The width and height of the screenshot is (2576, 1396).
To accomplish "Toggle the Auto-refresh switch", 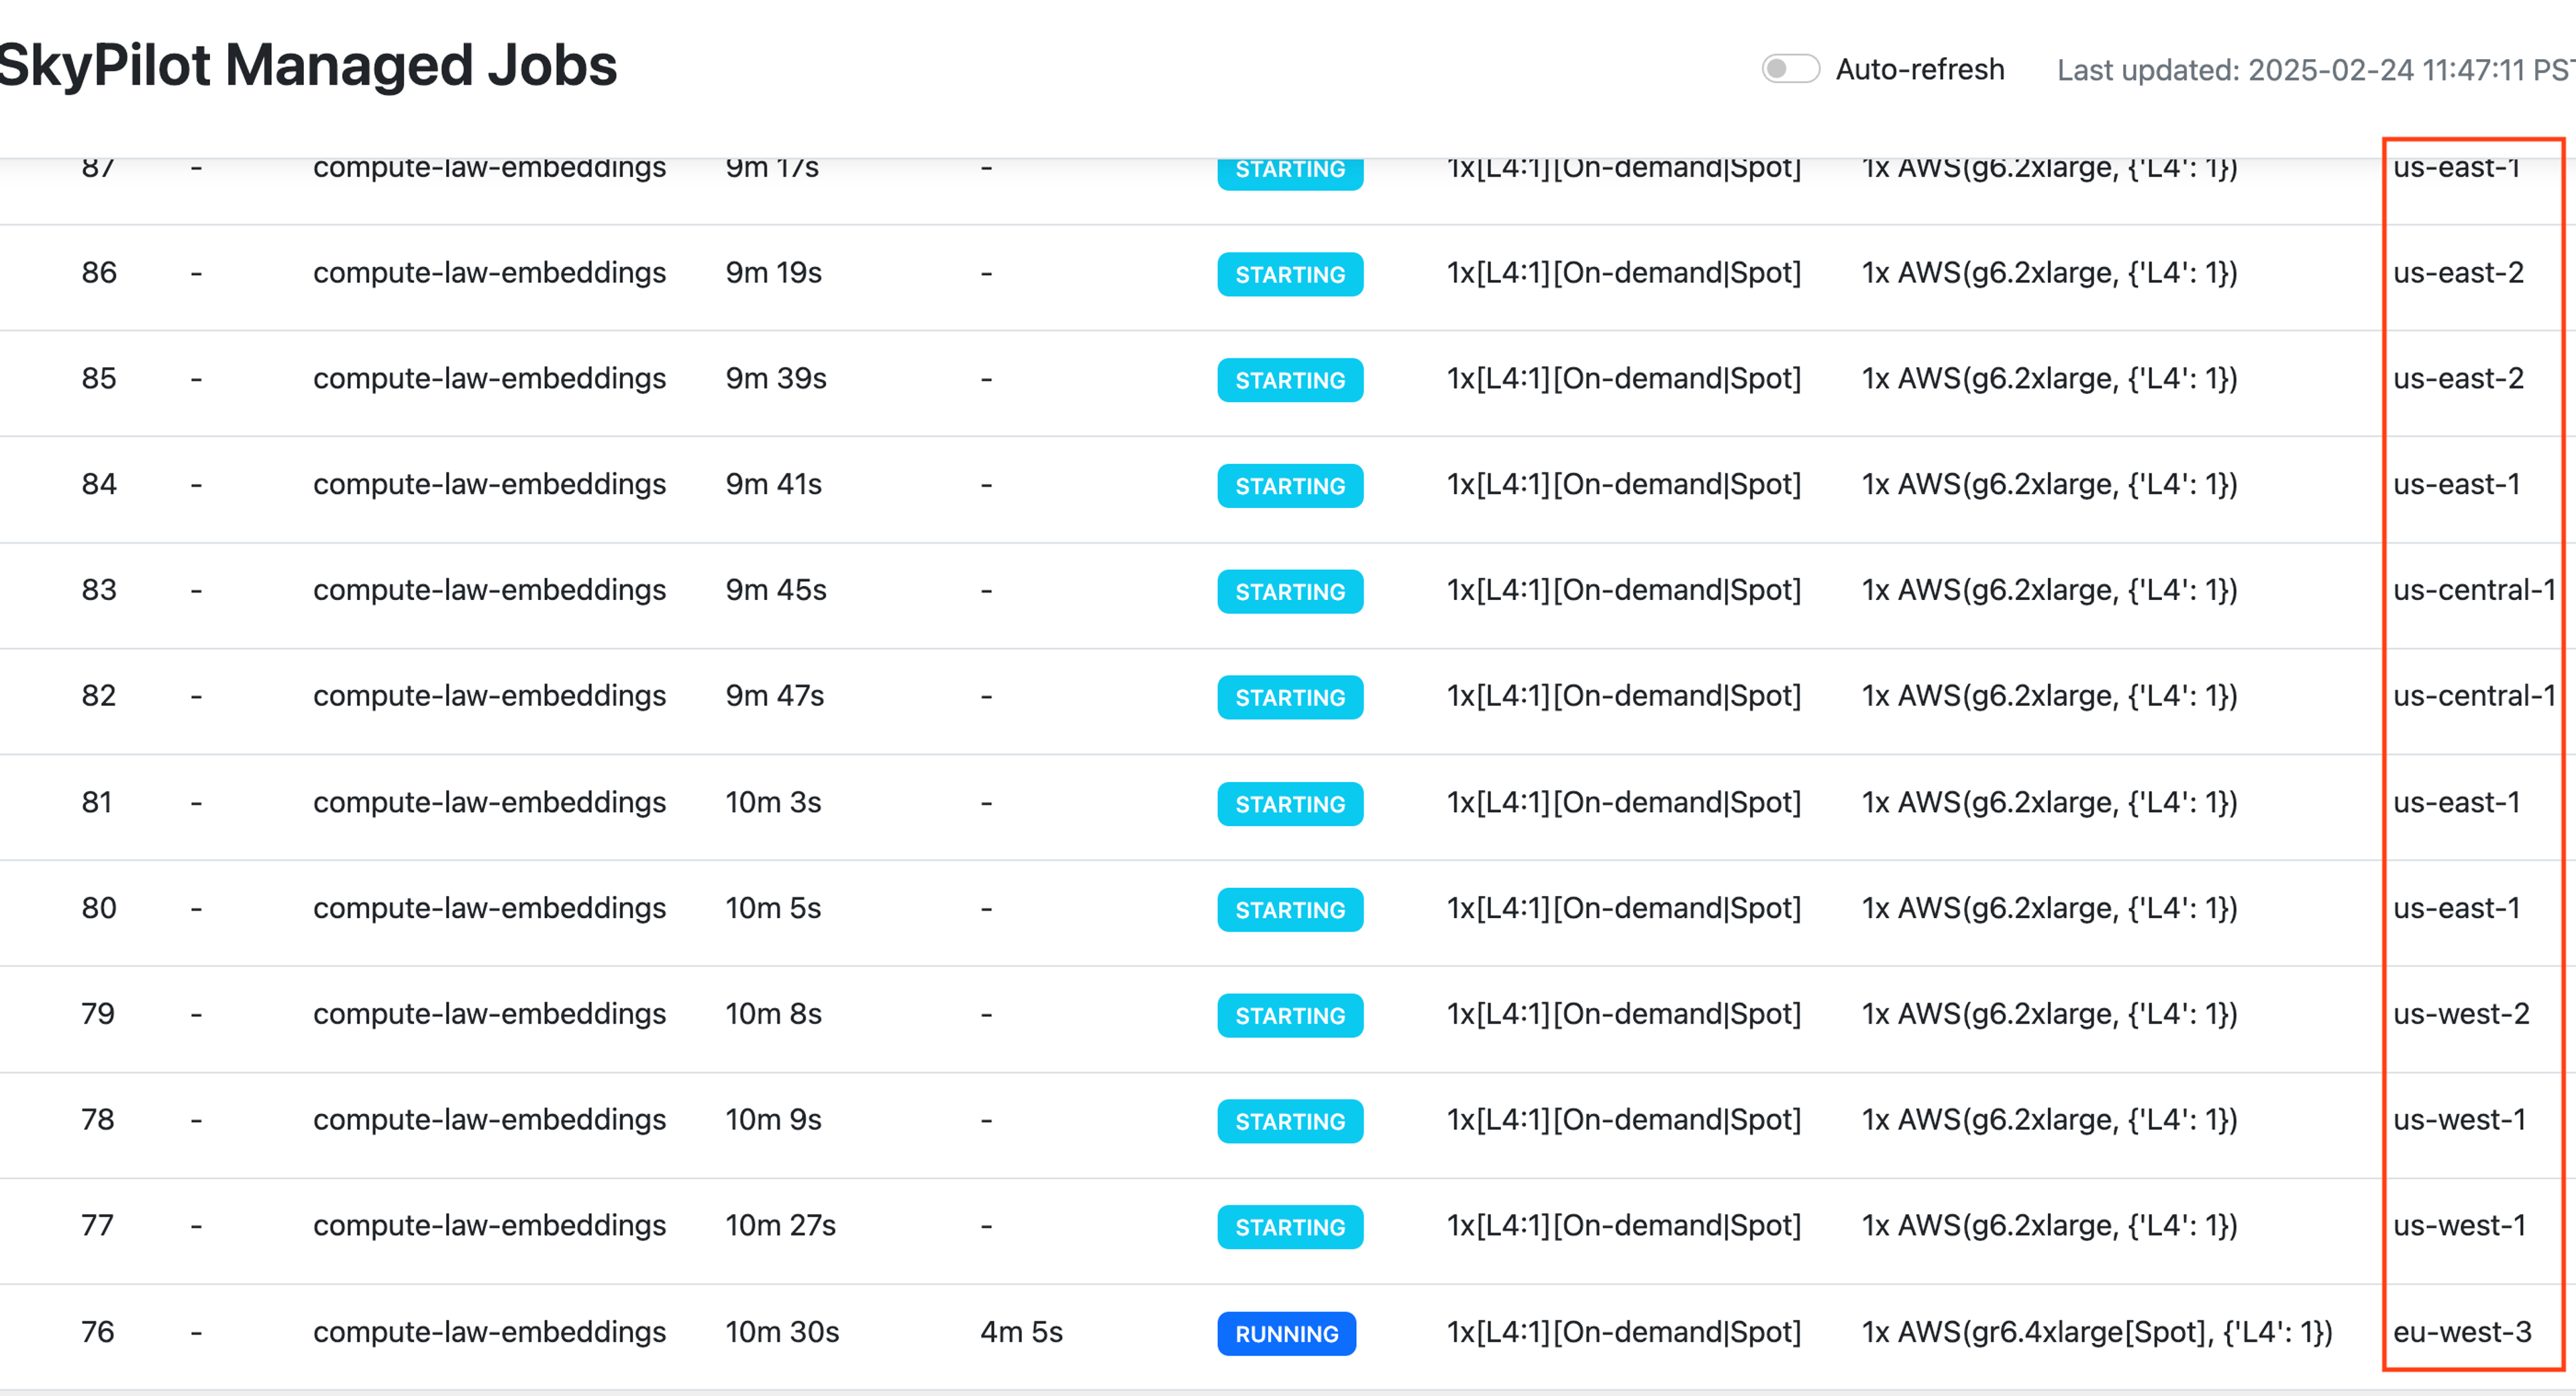I will 1790,69.
